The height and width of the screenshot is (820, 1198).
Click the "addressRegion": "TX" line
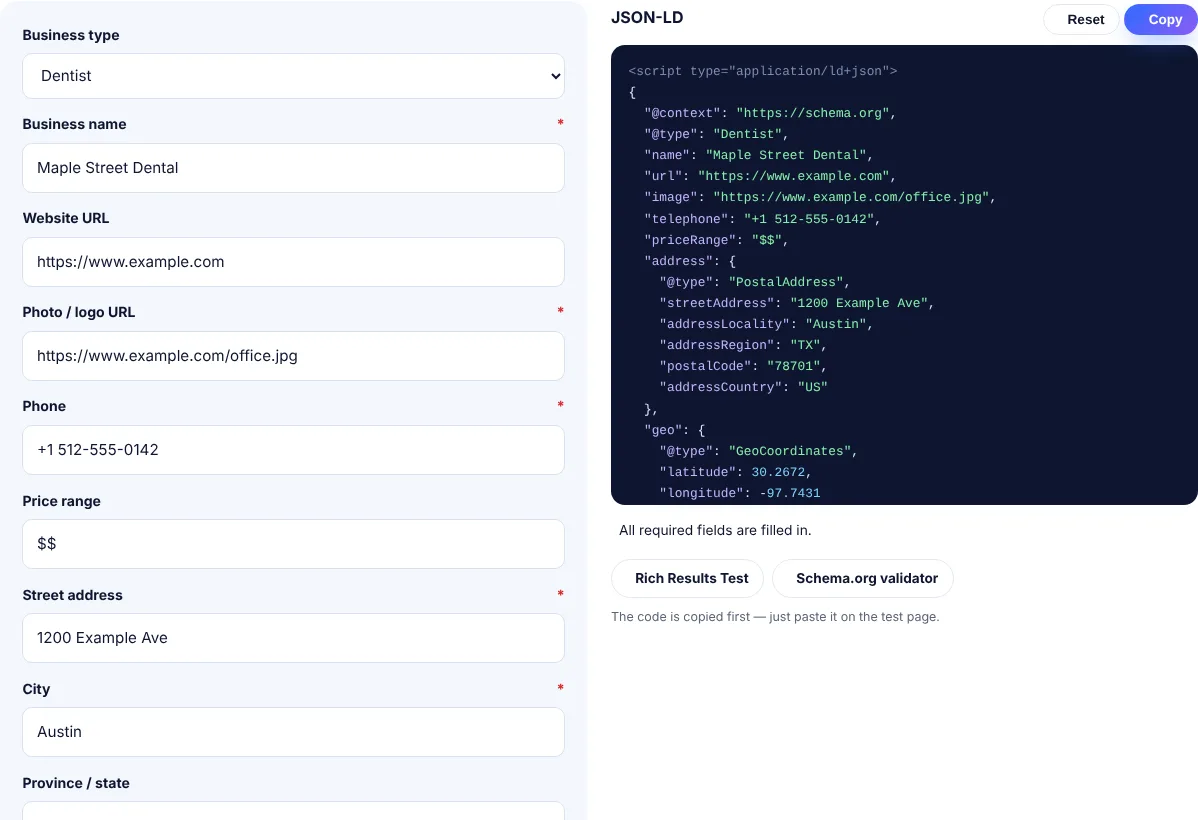[x=743, y=345]
